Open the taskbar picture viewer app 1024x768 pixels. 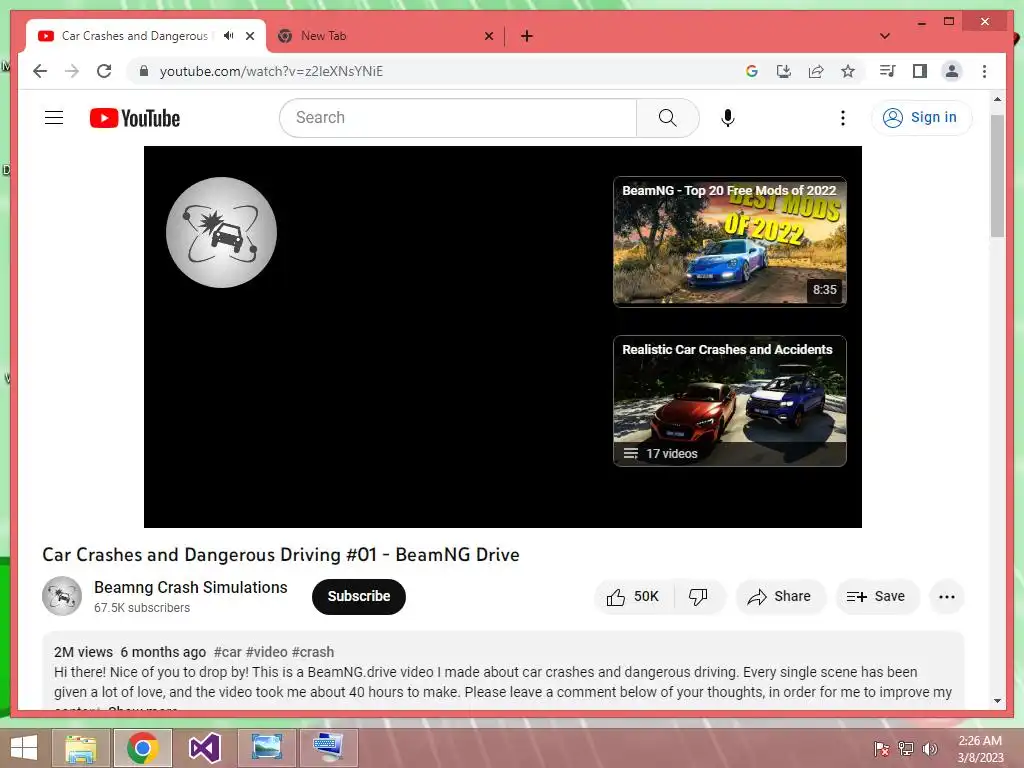266,748
